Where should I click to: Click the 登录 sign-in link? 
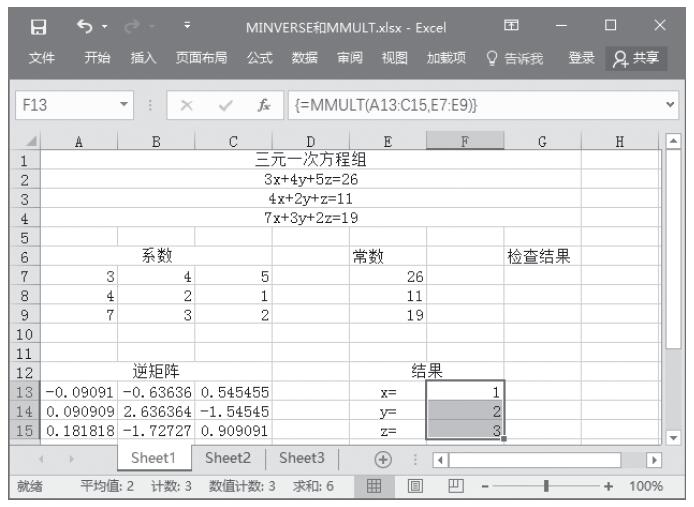click(582, 58)
